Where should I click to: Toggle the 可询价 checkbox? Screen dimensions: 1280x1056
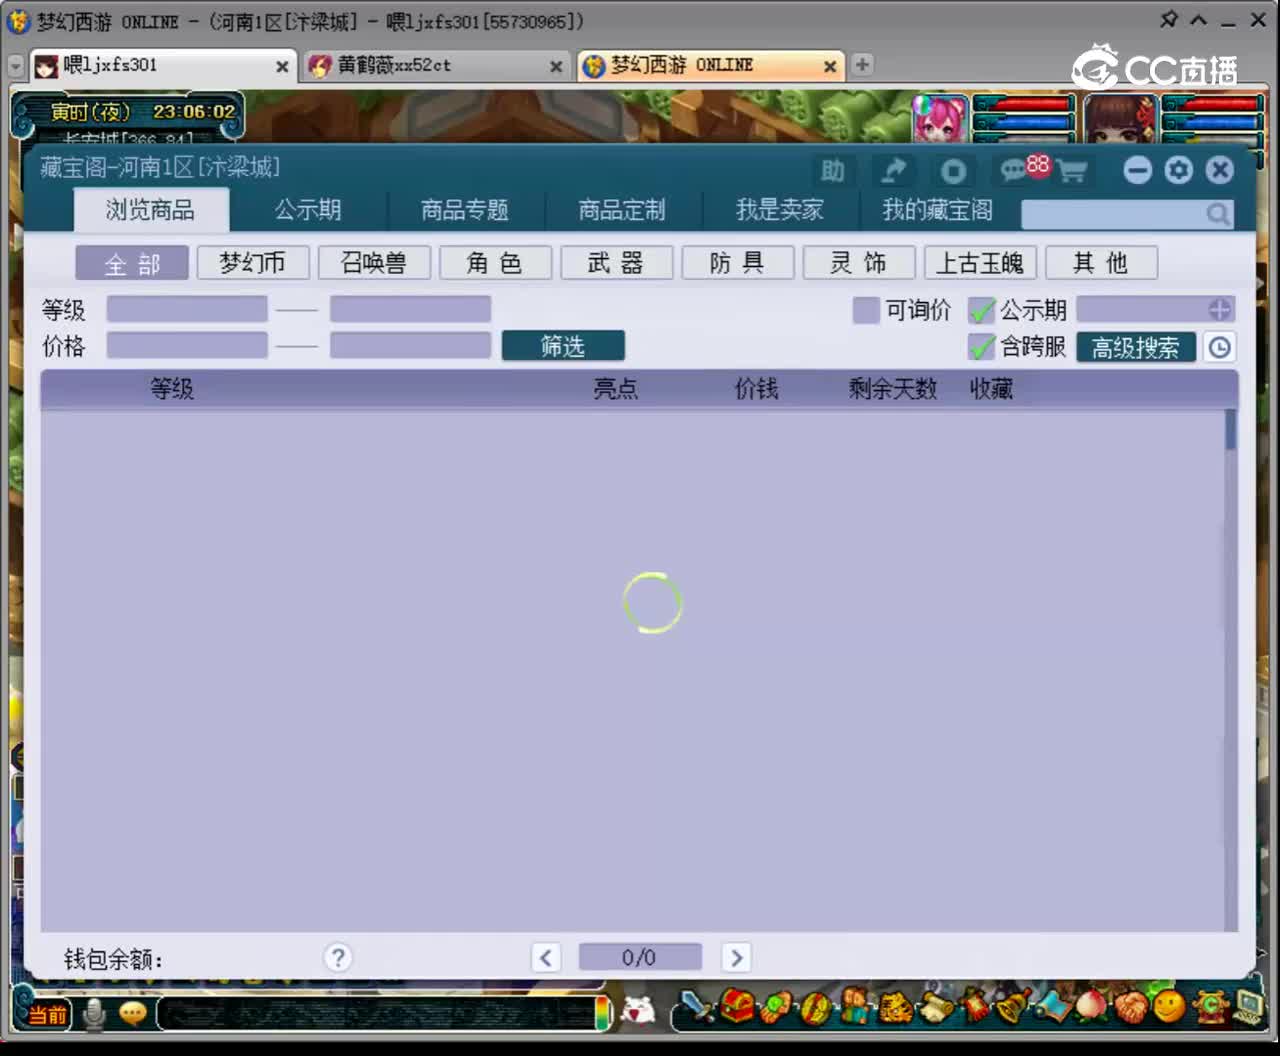(x=866, y=310)
